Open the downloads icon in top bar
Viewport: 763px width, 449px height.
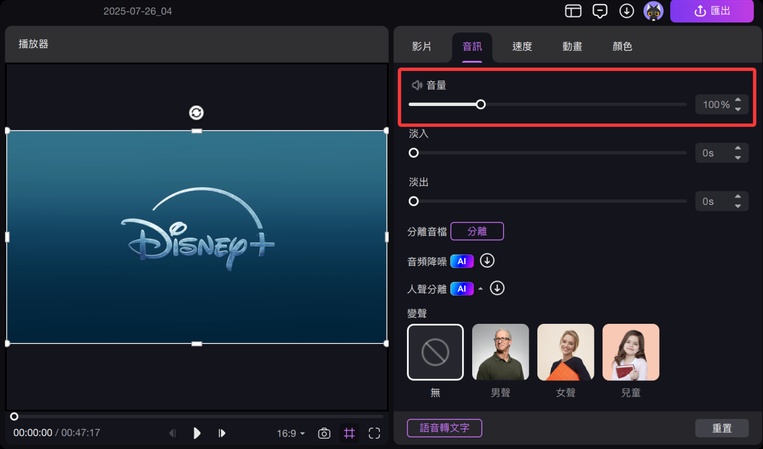pos(626,11)
